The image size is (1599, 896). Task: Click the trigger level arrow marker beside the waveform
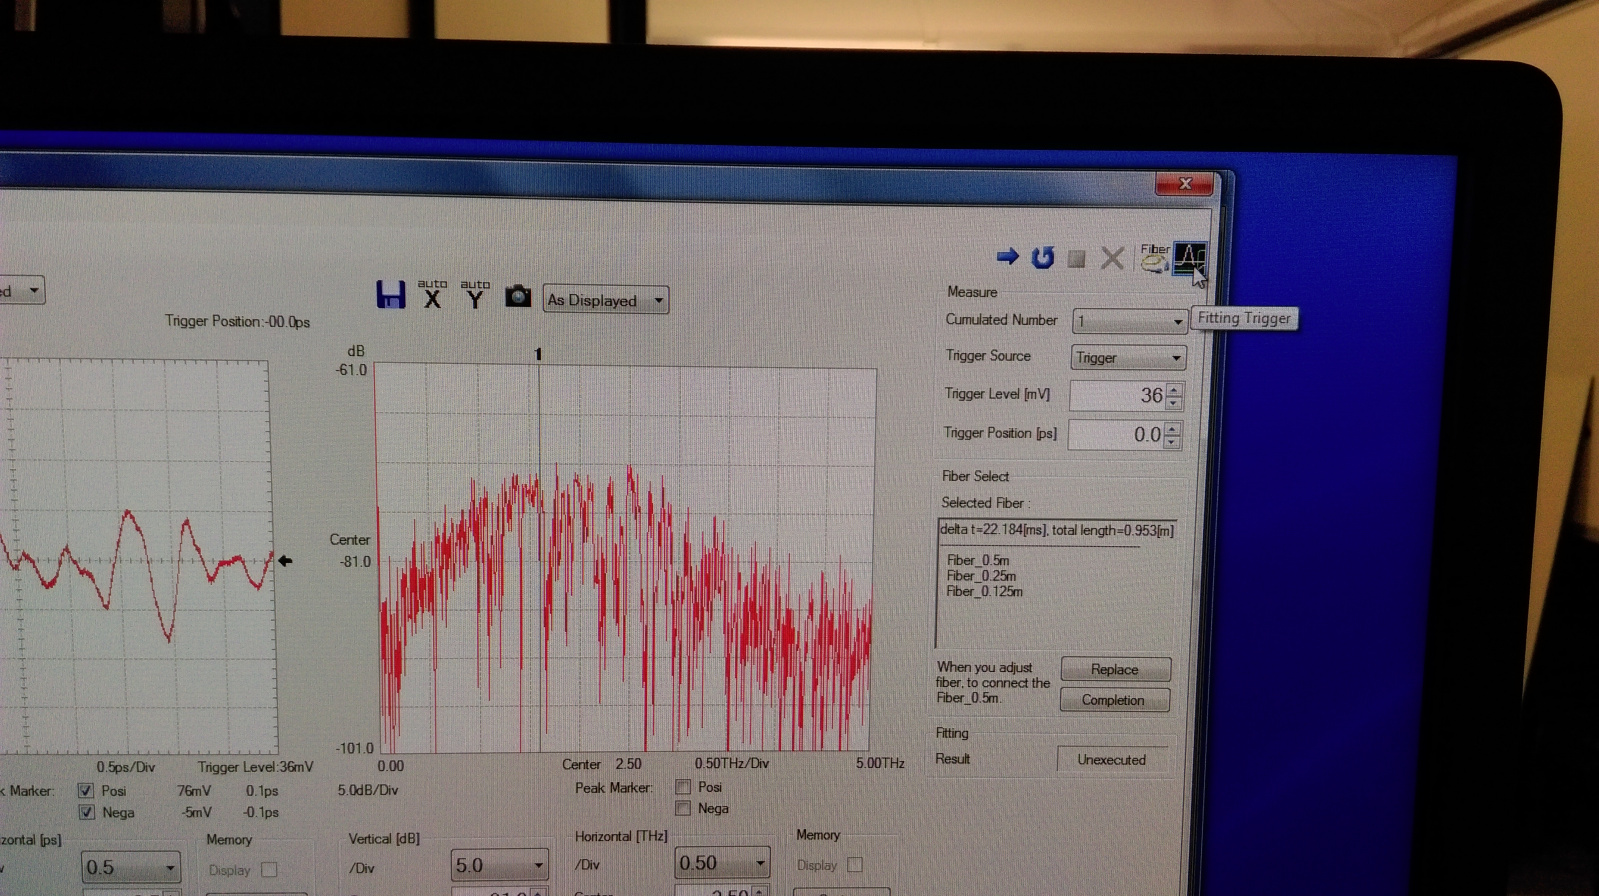(x=285, y=561)
